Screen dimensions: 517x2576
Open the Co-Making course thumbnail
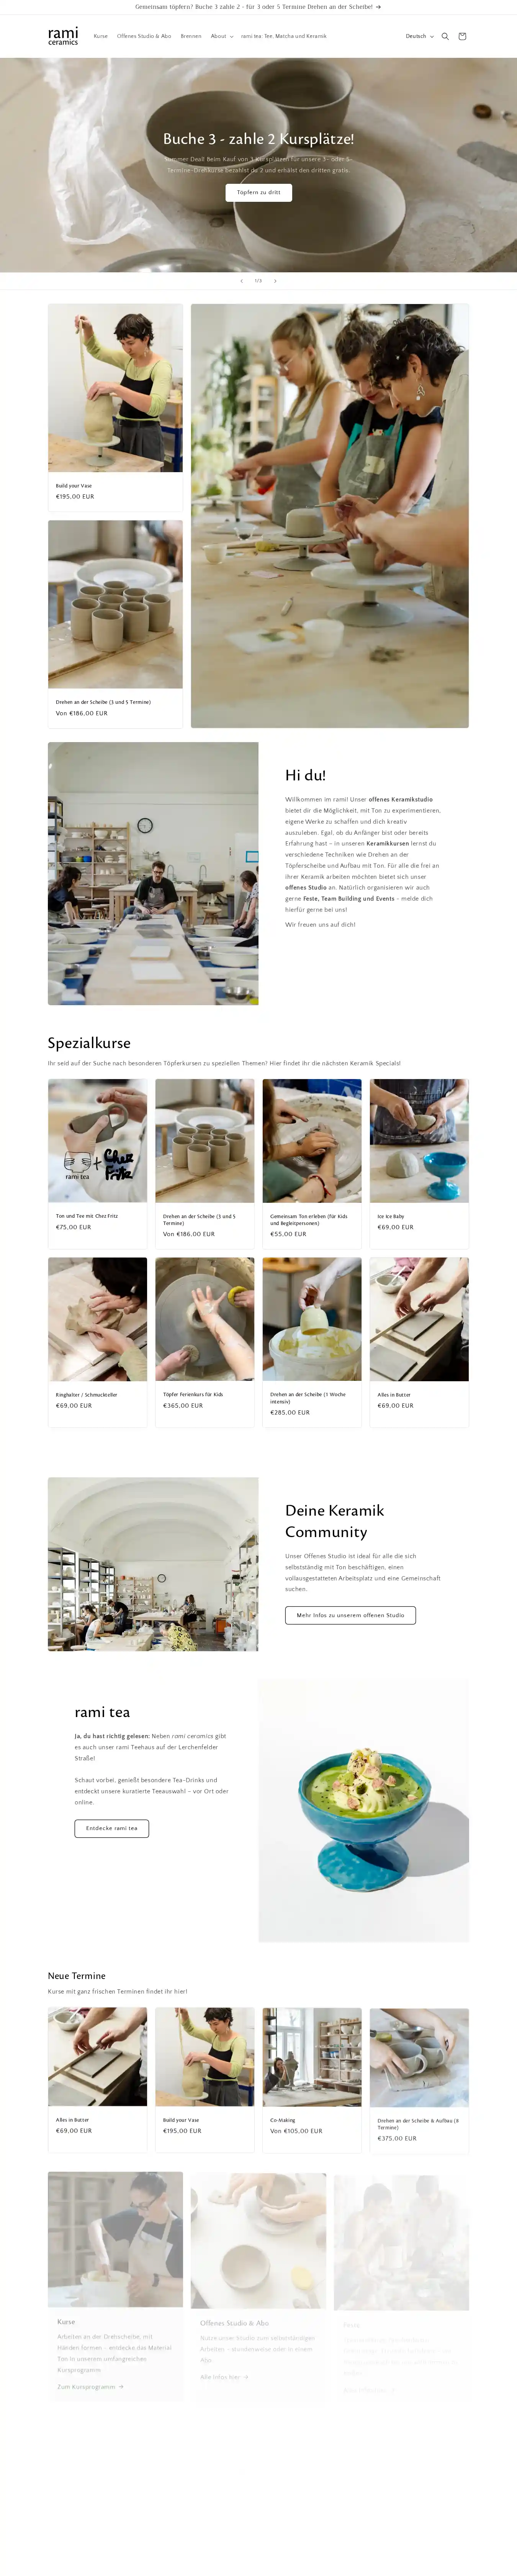(x=312, y=2058)
